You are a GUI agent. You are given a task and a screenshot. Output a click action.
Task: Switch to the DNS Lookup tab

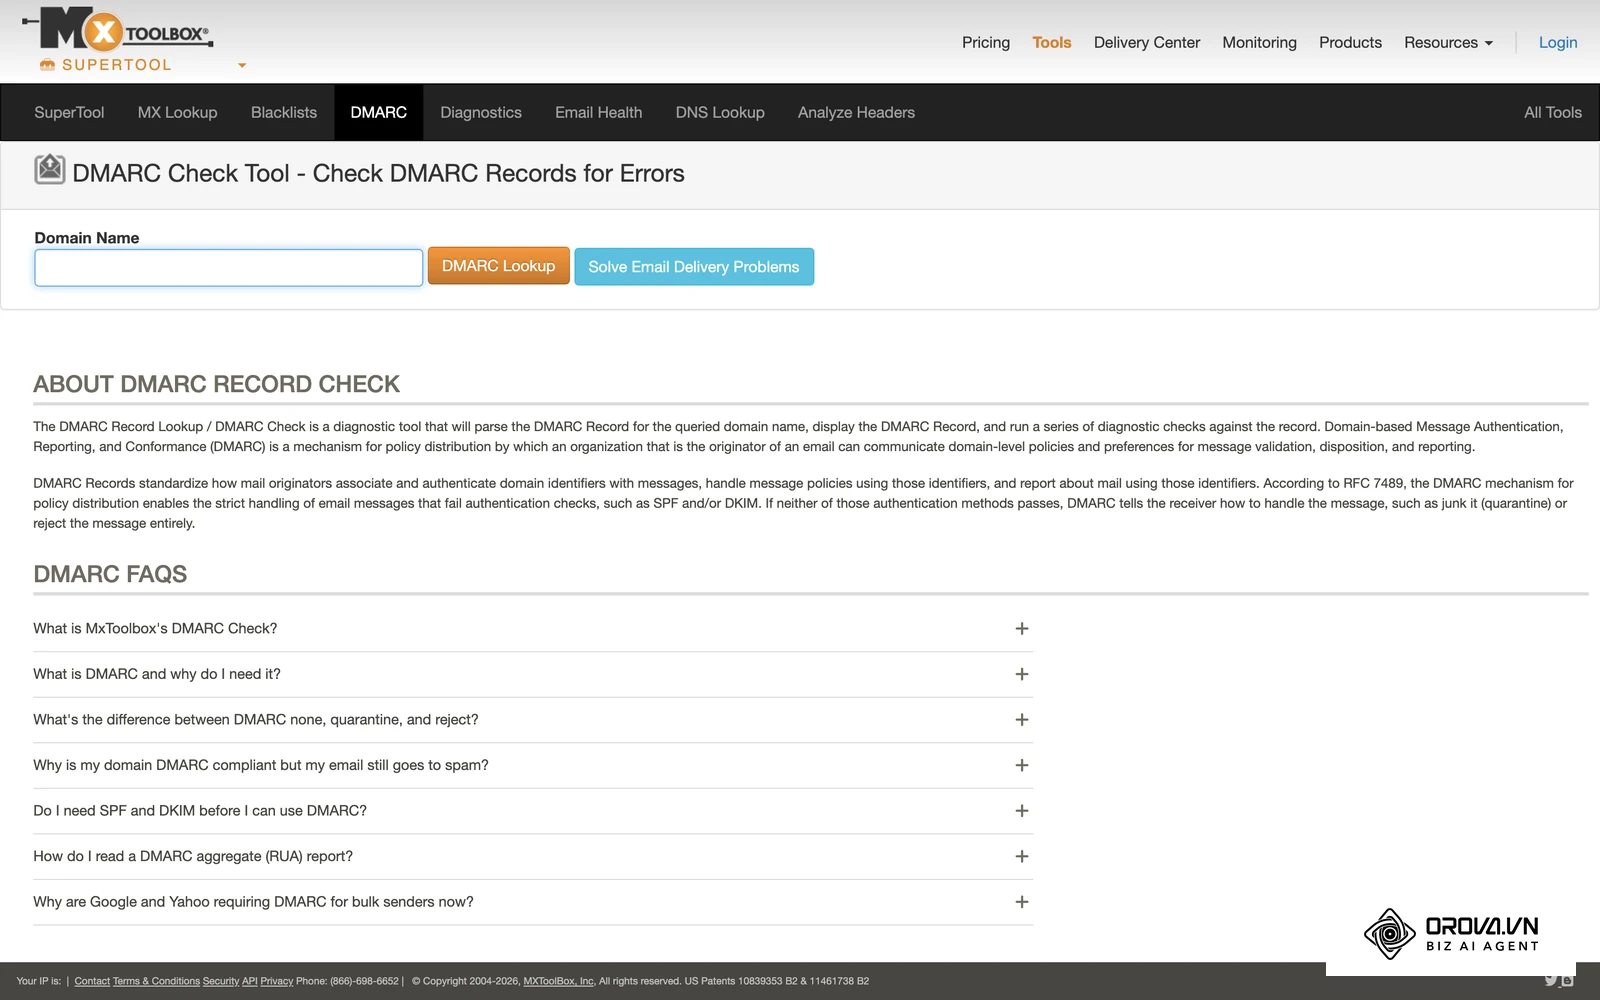click(x=720, y=112)
